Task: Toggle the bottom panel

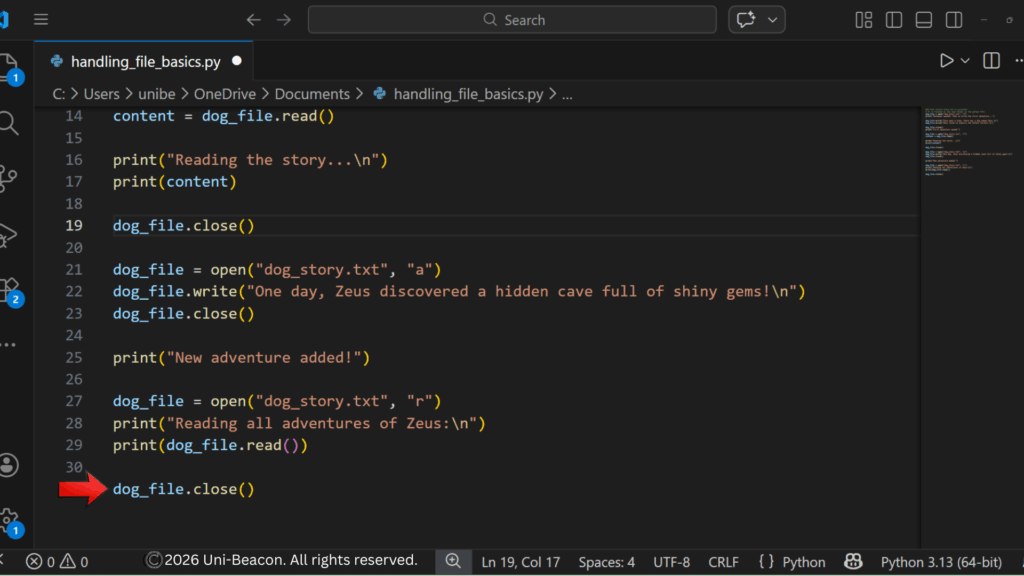Action: (923, 20)
